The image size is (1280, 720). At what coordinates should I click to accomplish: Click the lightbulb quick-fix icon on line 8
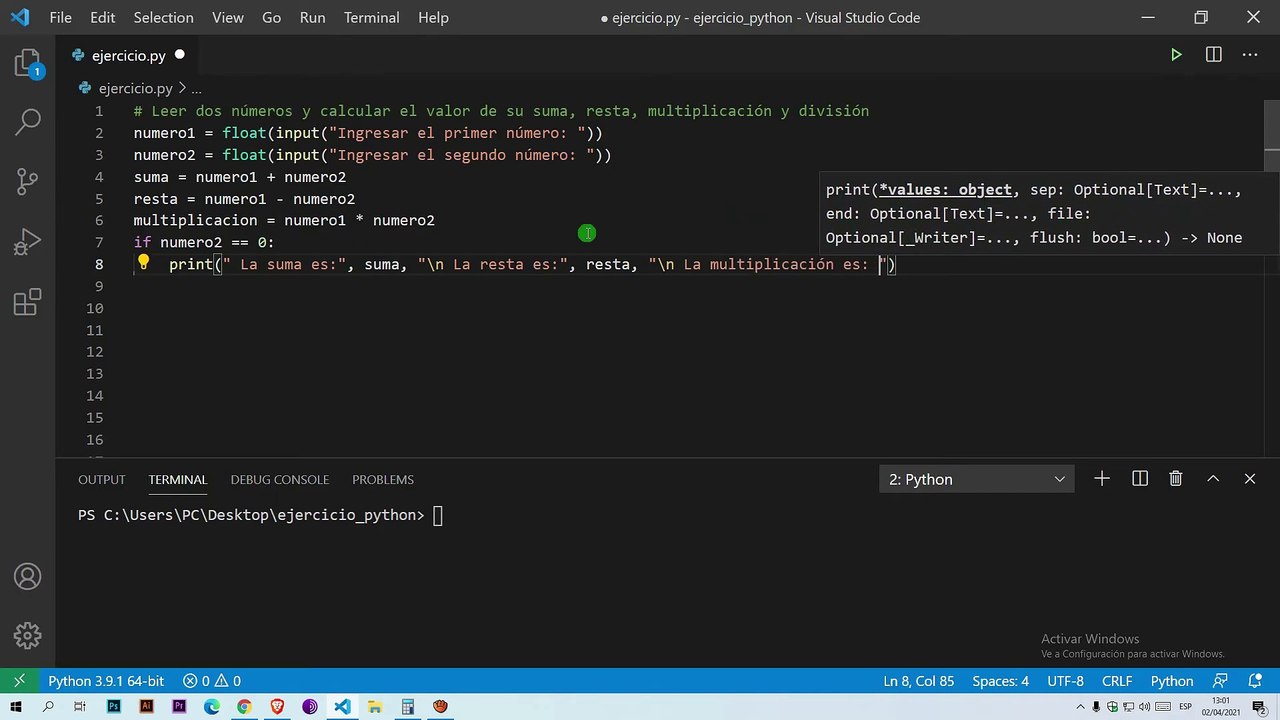click(x=143, y=263)
